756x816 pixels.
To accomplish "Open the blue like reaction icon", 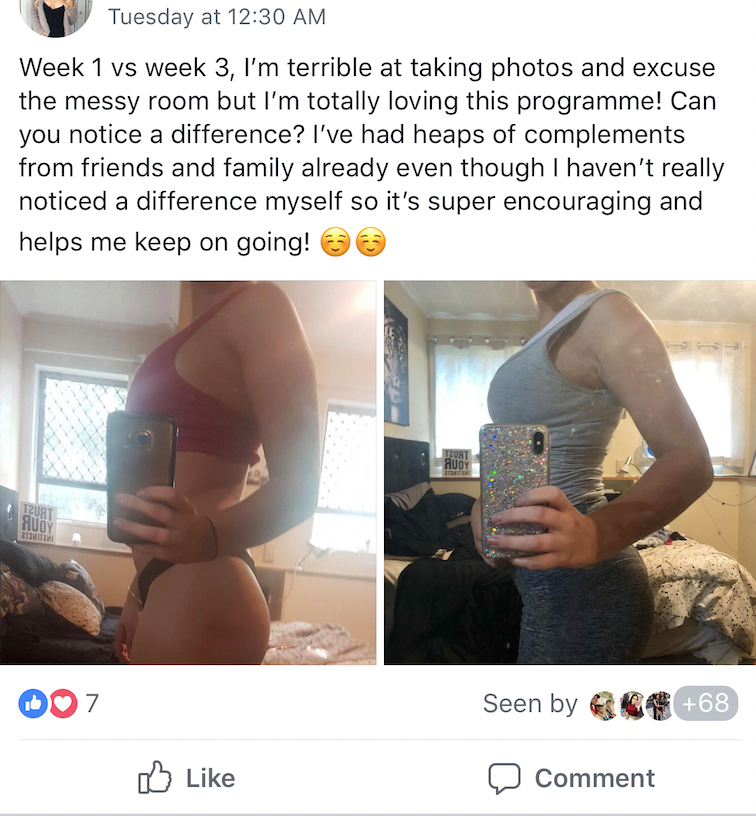I will pos(33,704).
